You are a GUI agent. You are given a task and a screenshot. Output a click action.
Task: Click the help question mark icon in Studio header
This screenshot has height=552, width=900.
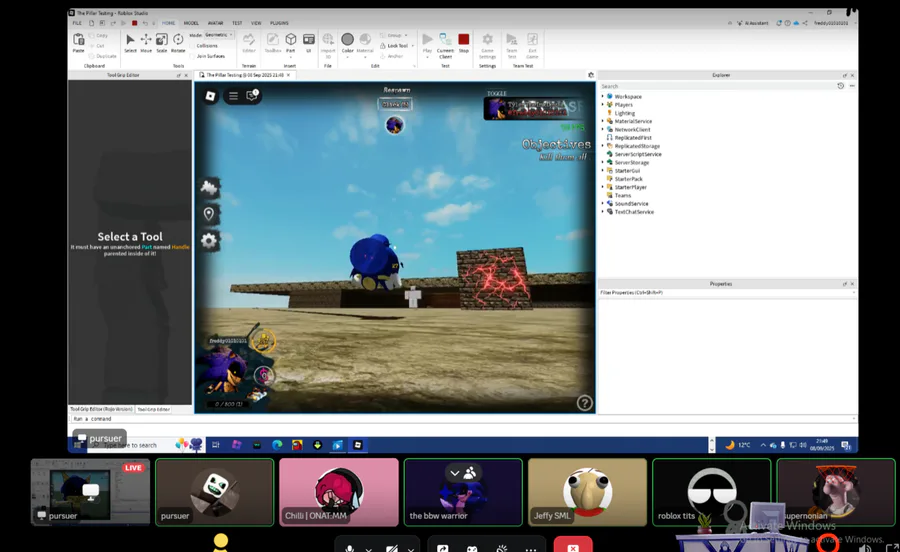788,23
